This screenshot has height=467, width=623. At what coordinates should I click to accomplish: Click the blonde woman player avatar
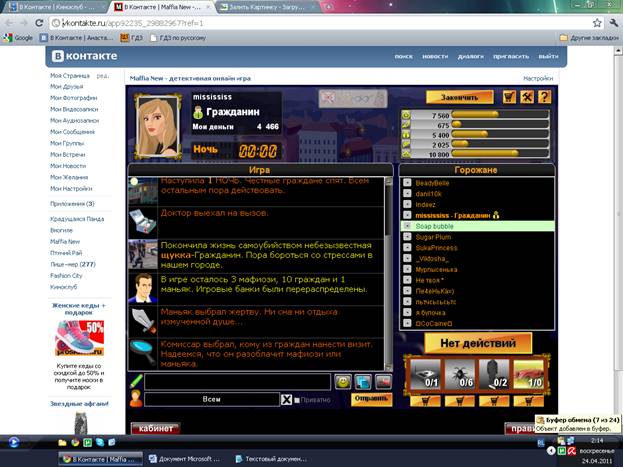coord(157,126)
